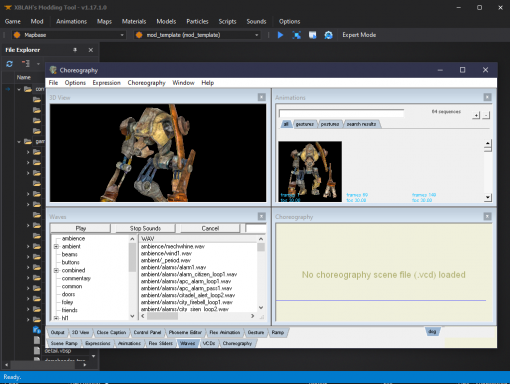This screenshot has height=384, width=510.
Task: Select ambience/wind1.wav in the list
Action: tap(166, 254)
